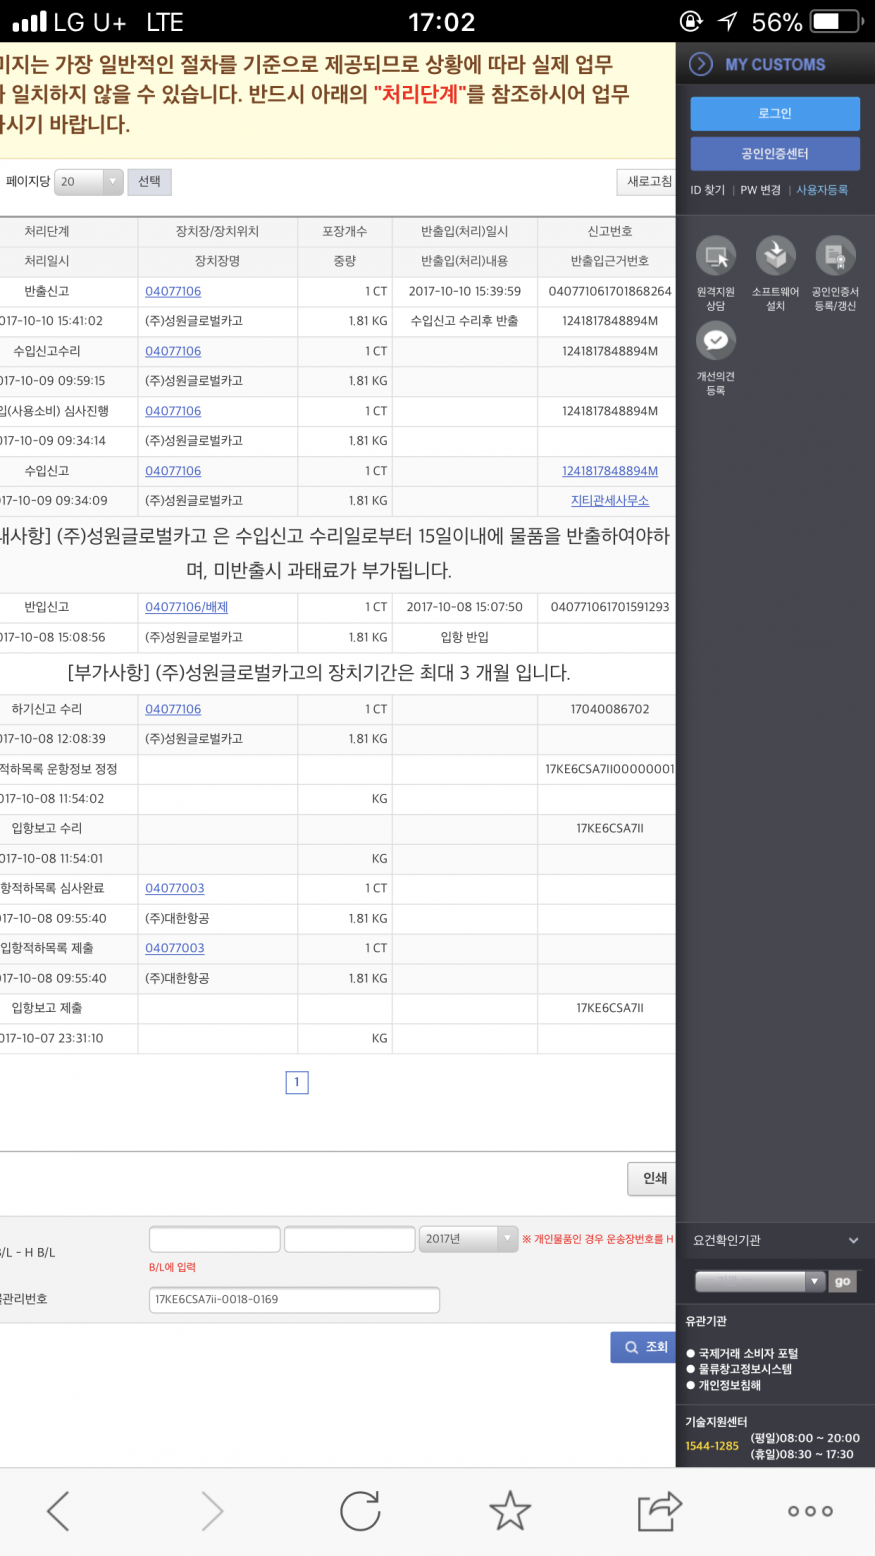Open the 요건확인기관 agency select dropdown

(760, 1281)
